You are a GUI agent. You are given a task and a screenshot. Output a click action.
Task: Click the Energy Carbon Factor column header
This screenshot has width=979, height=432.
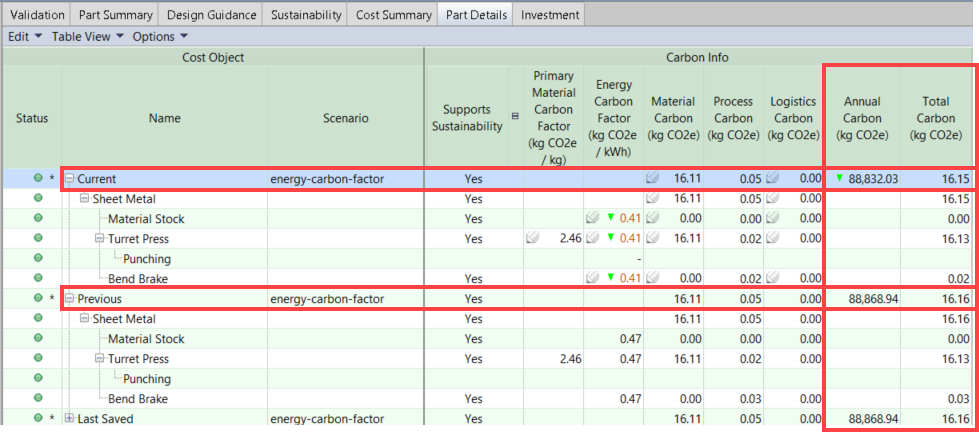(614, 118)
